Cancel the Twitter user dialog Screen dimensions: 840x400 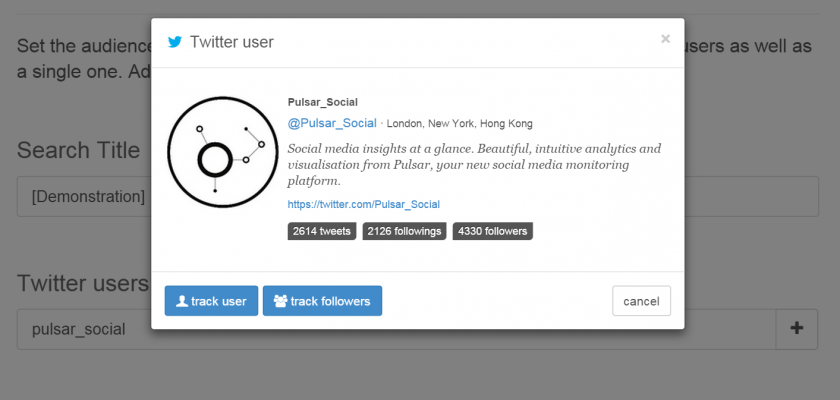(641, 301)
